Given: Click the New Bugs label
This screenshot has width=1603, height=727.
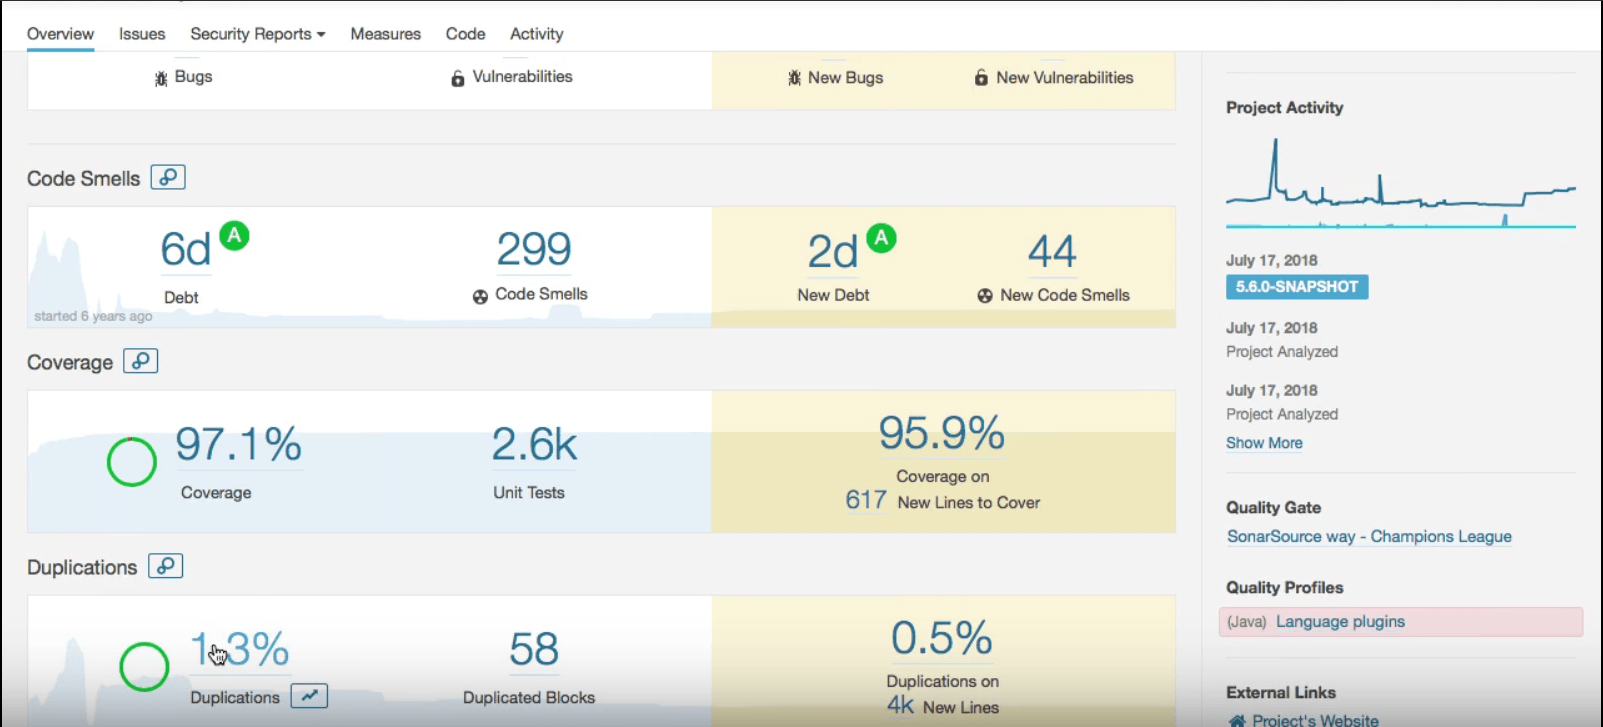Looking at the screenshot, I should coord(845,78).
